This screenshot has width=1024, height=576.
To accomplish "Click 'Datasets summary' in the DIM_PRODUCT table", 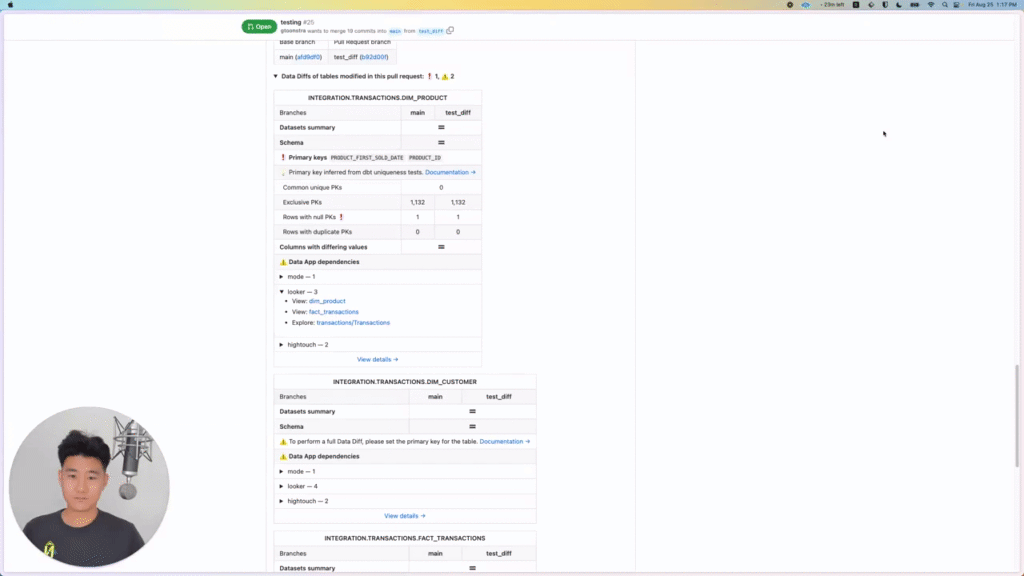I will coord(307,127).
